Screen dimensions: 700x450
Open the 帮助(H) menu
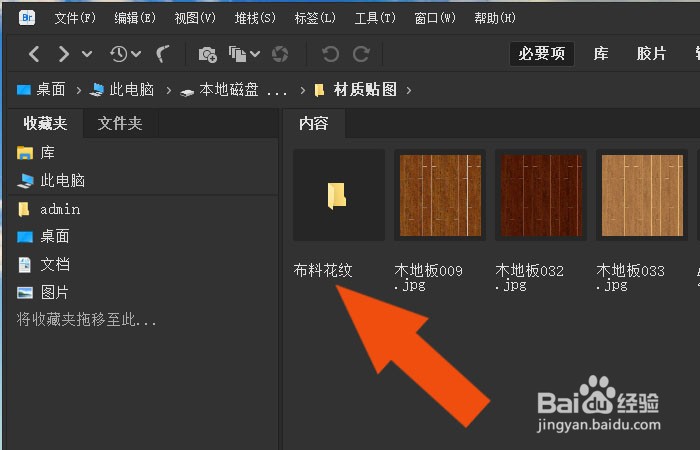[x=495, y=18]
